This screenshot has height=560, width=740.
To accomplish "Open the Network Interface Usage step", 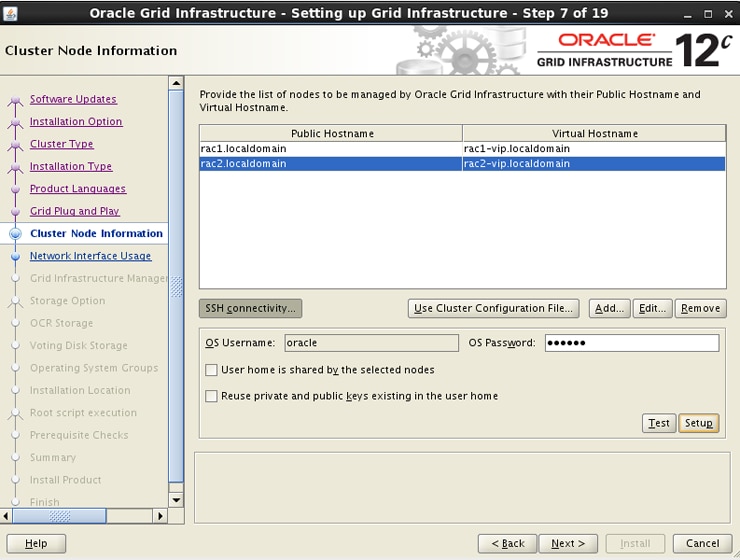I will coord(91,256).
